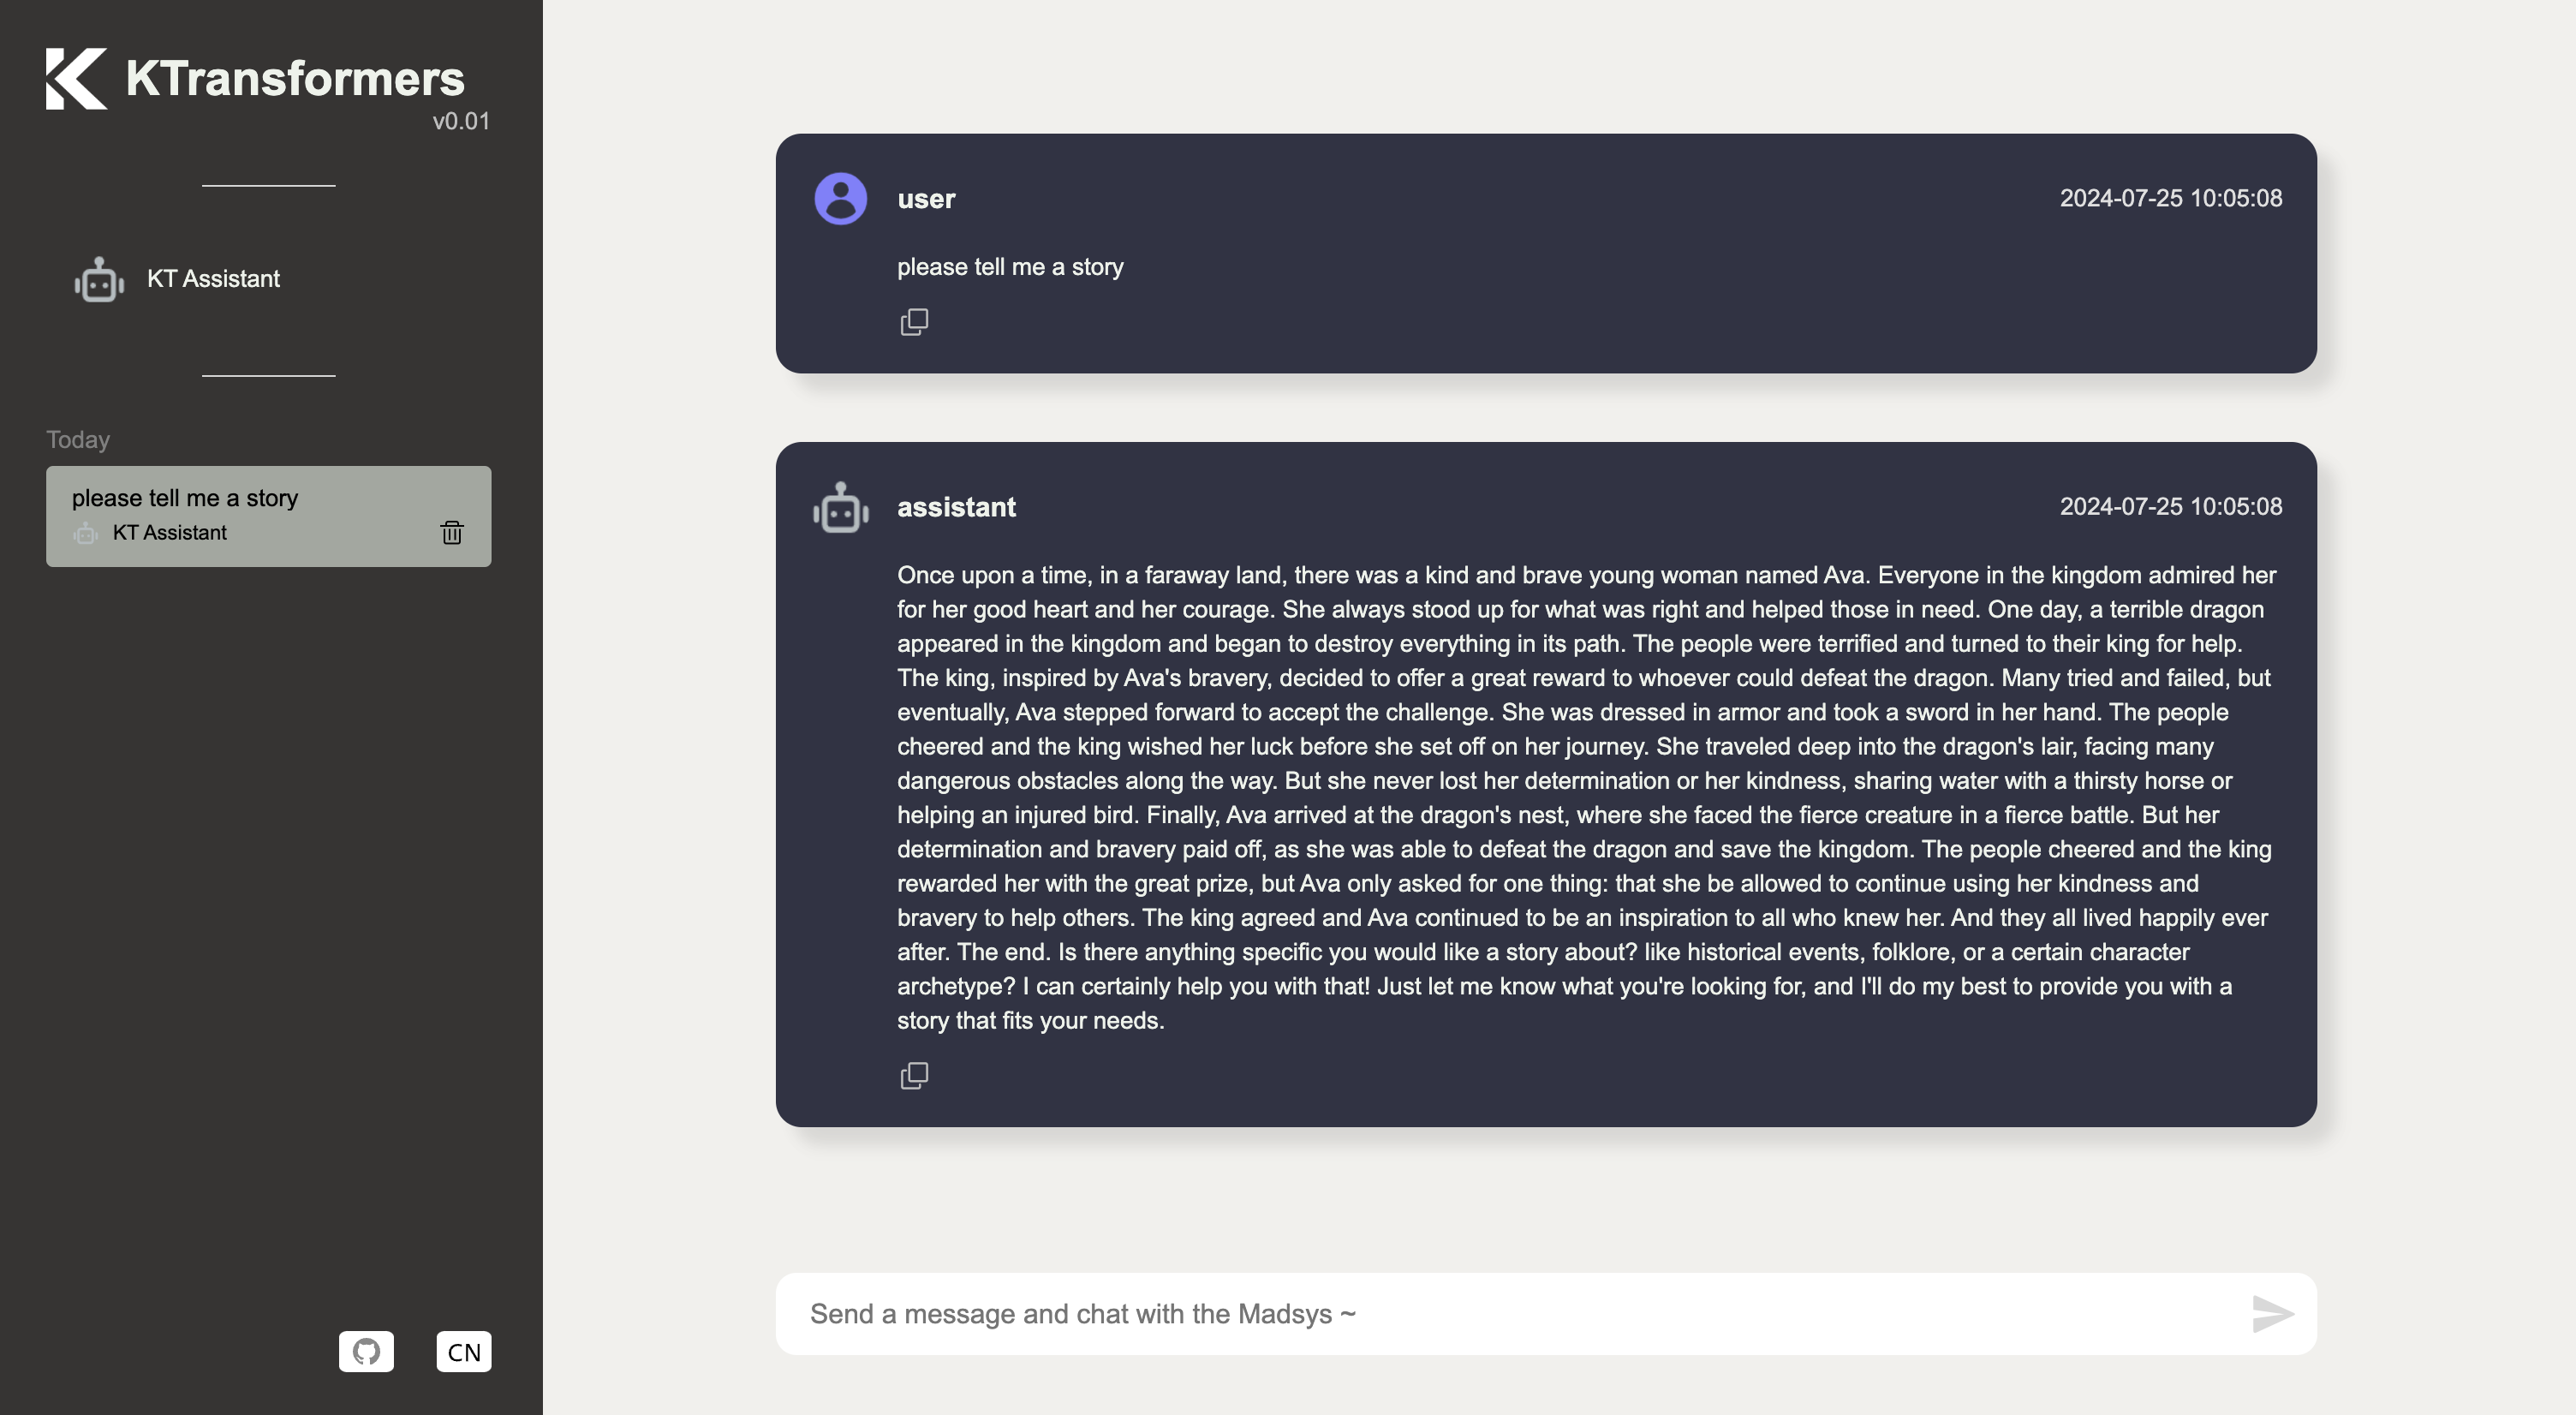This screenshot has height=1415, width=2576.
Task: Click the user message timestamp
Action: pyautogui.click(x=2170, y=198)
